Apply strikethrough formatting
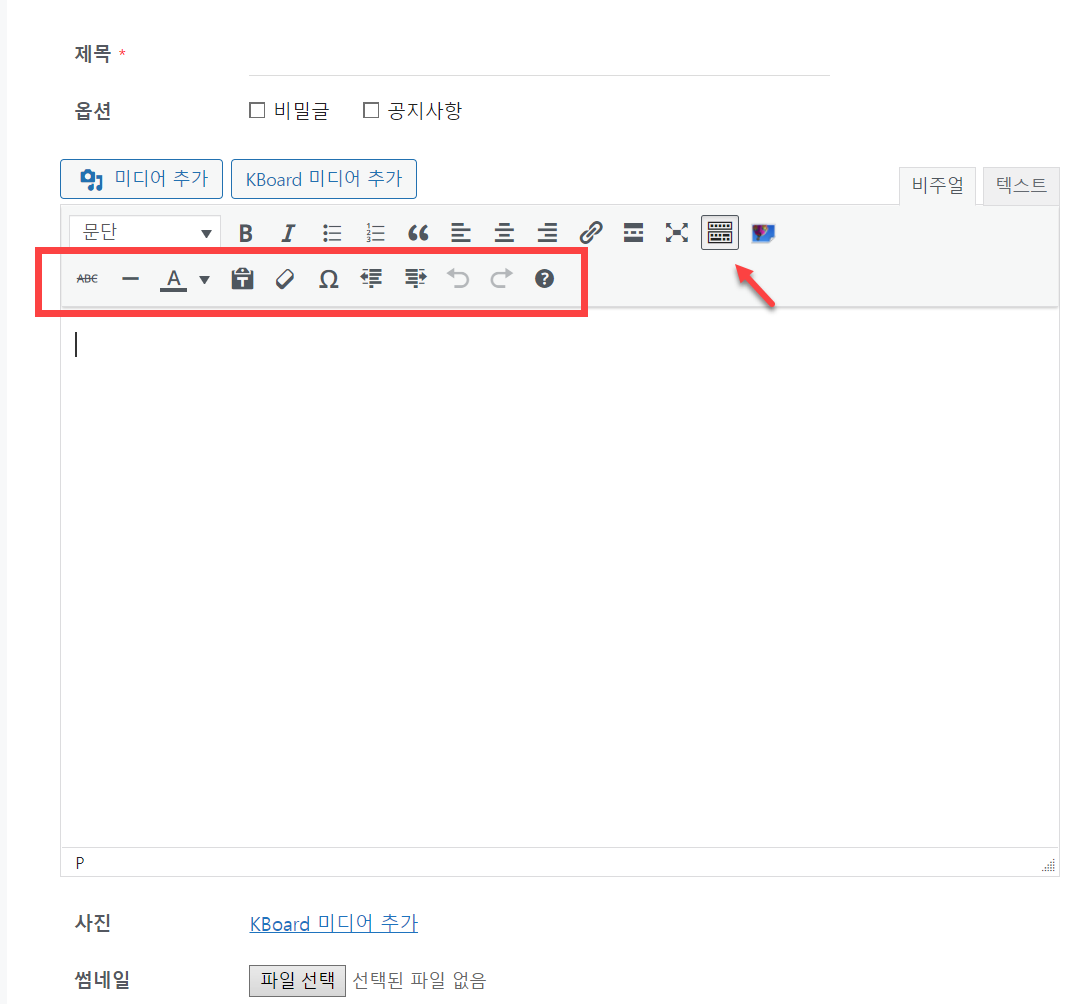This screenshot has height=1004, width=1083. tap(87, 278)
